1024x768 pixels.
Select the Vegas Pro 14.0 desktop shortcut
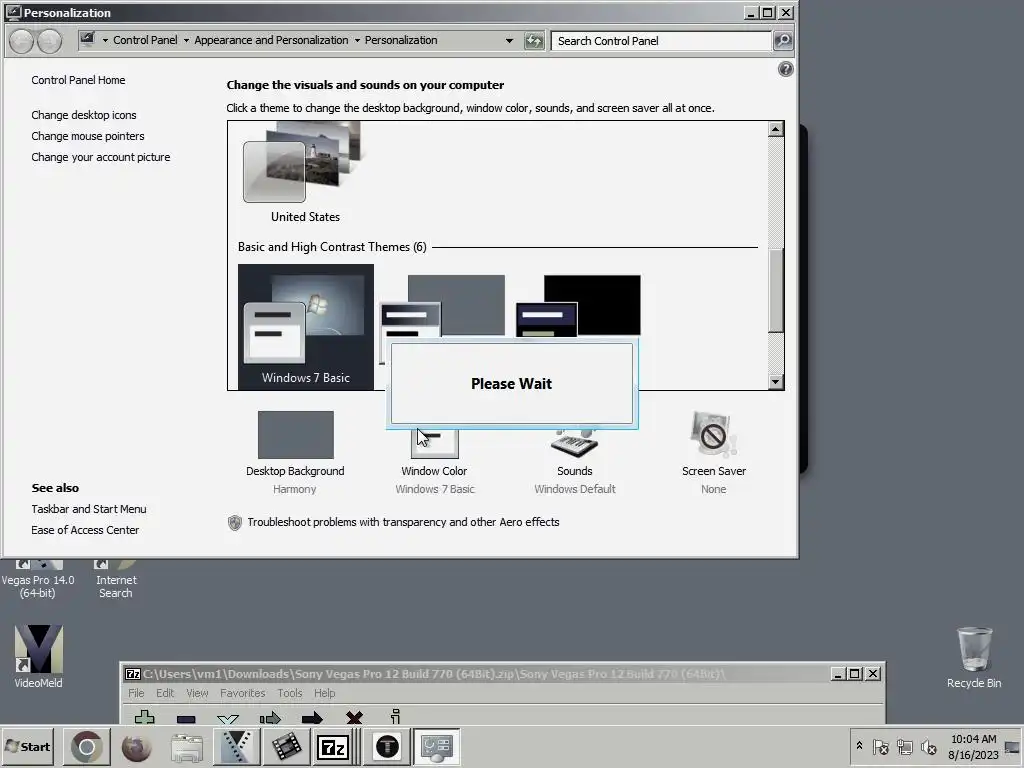(38, 580)
